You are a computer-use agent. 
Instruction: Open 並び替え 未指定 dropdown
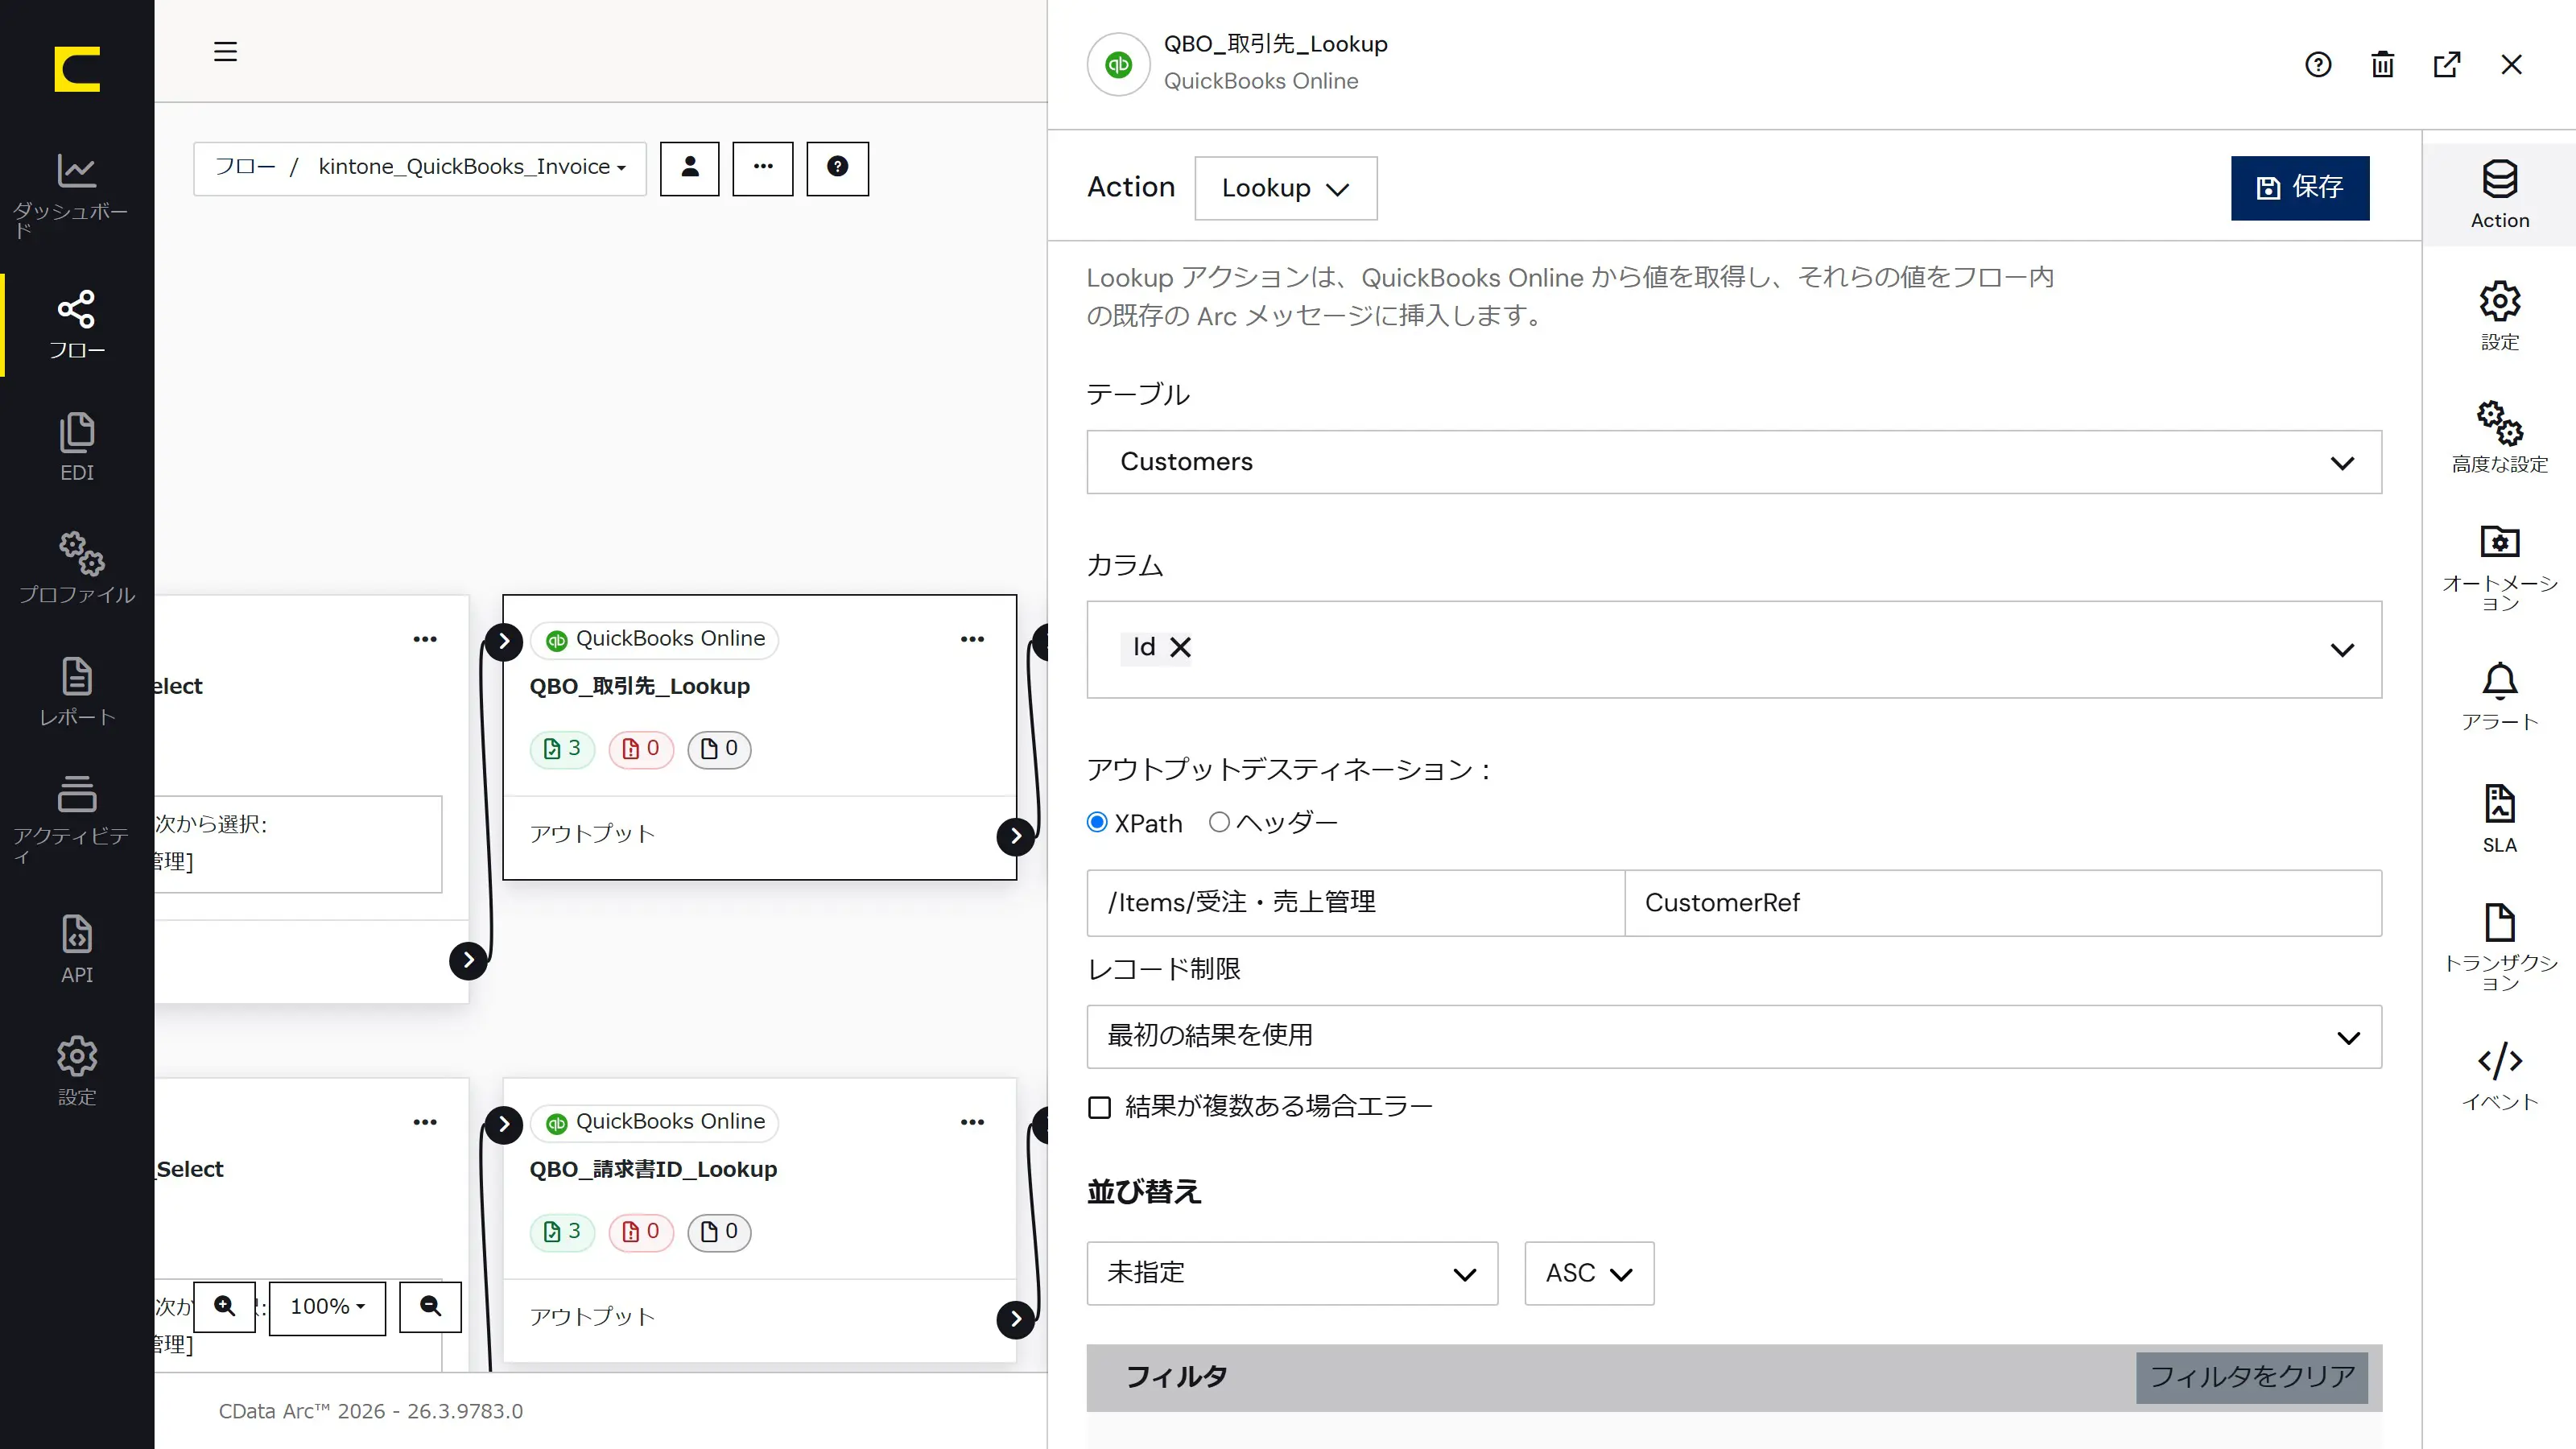[x=1292, y=1273]
